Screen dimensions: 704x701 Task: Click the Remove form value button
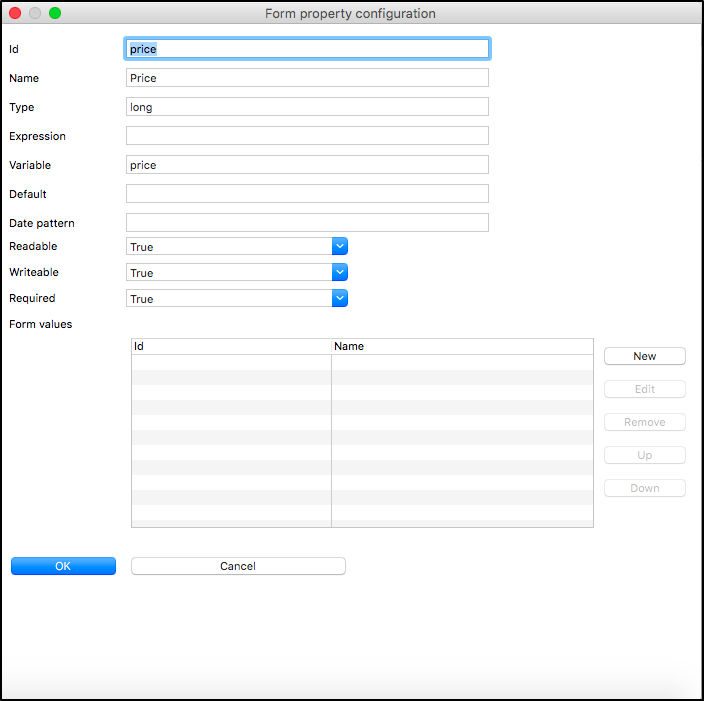point(644,422)
